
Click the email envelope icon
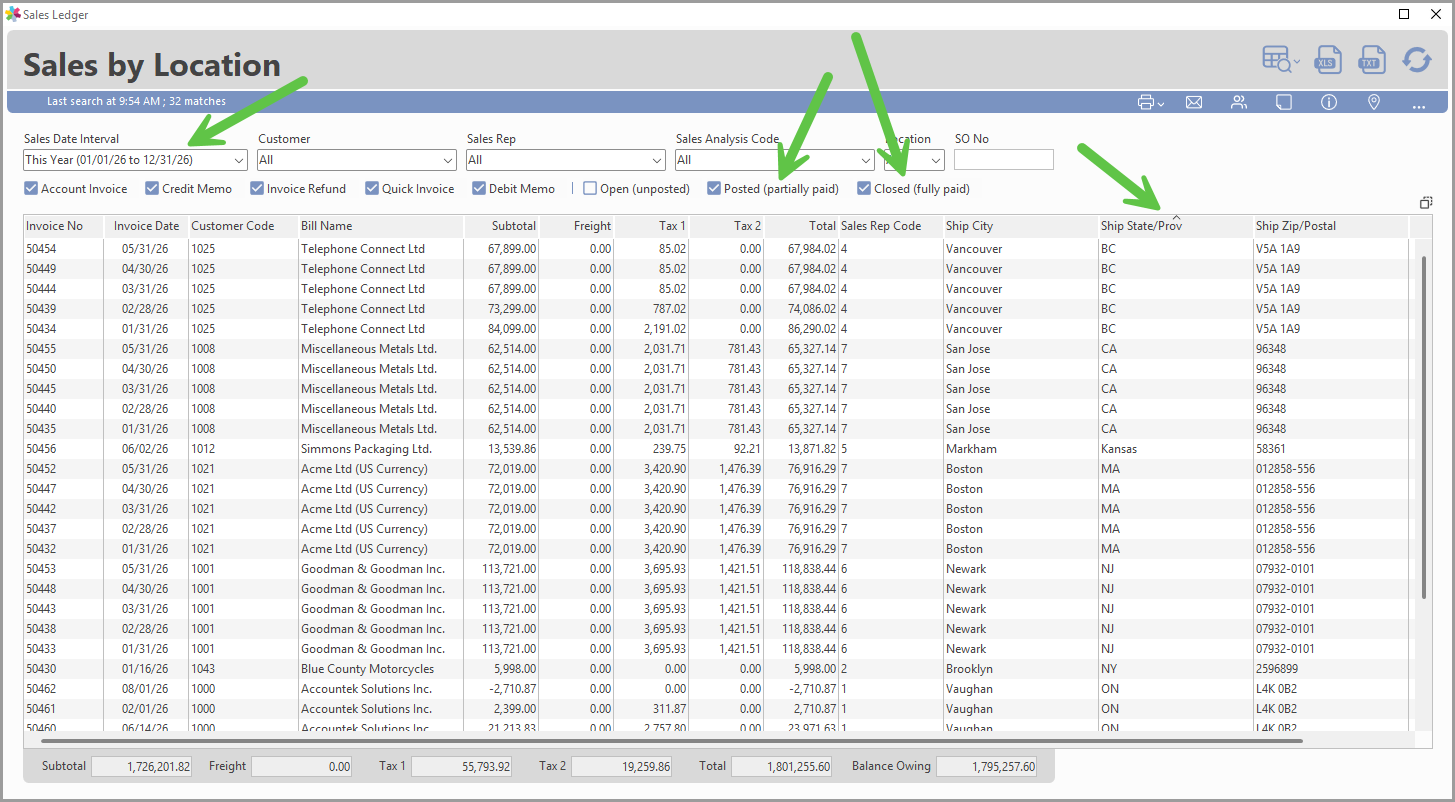coord(1194,102)
